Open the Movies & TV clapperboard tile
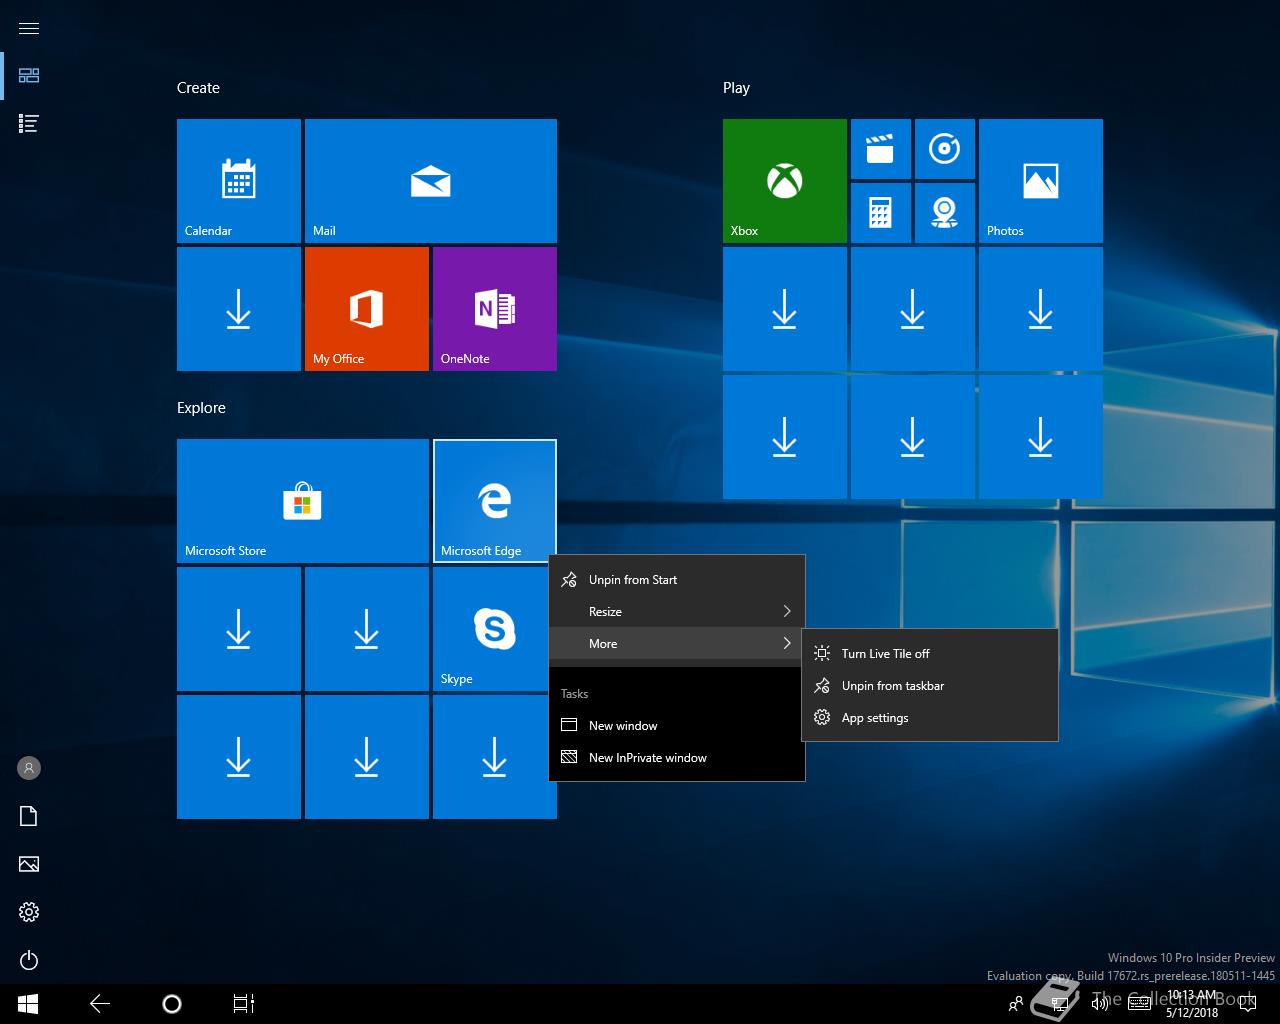1280x1024 pixels. pos(881,149)
